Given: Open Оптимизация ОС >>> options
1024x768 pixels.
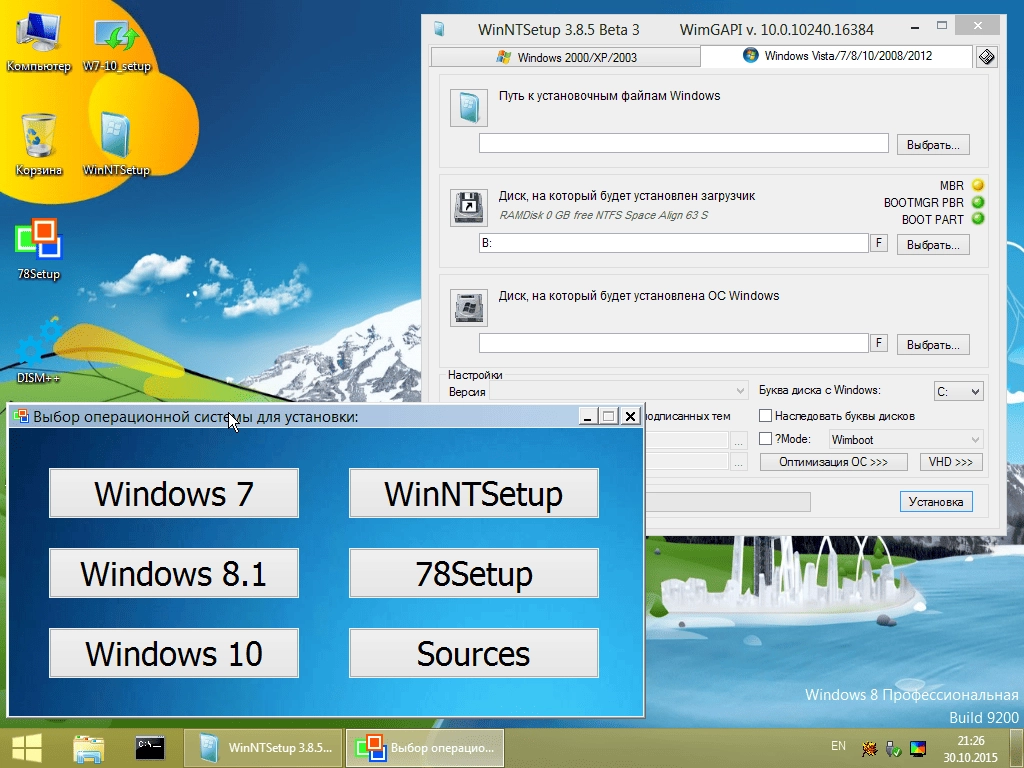Looking at the screenshot, I should pos(833,462).
